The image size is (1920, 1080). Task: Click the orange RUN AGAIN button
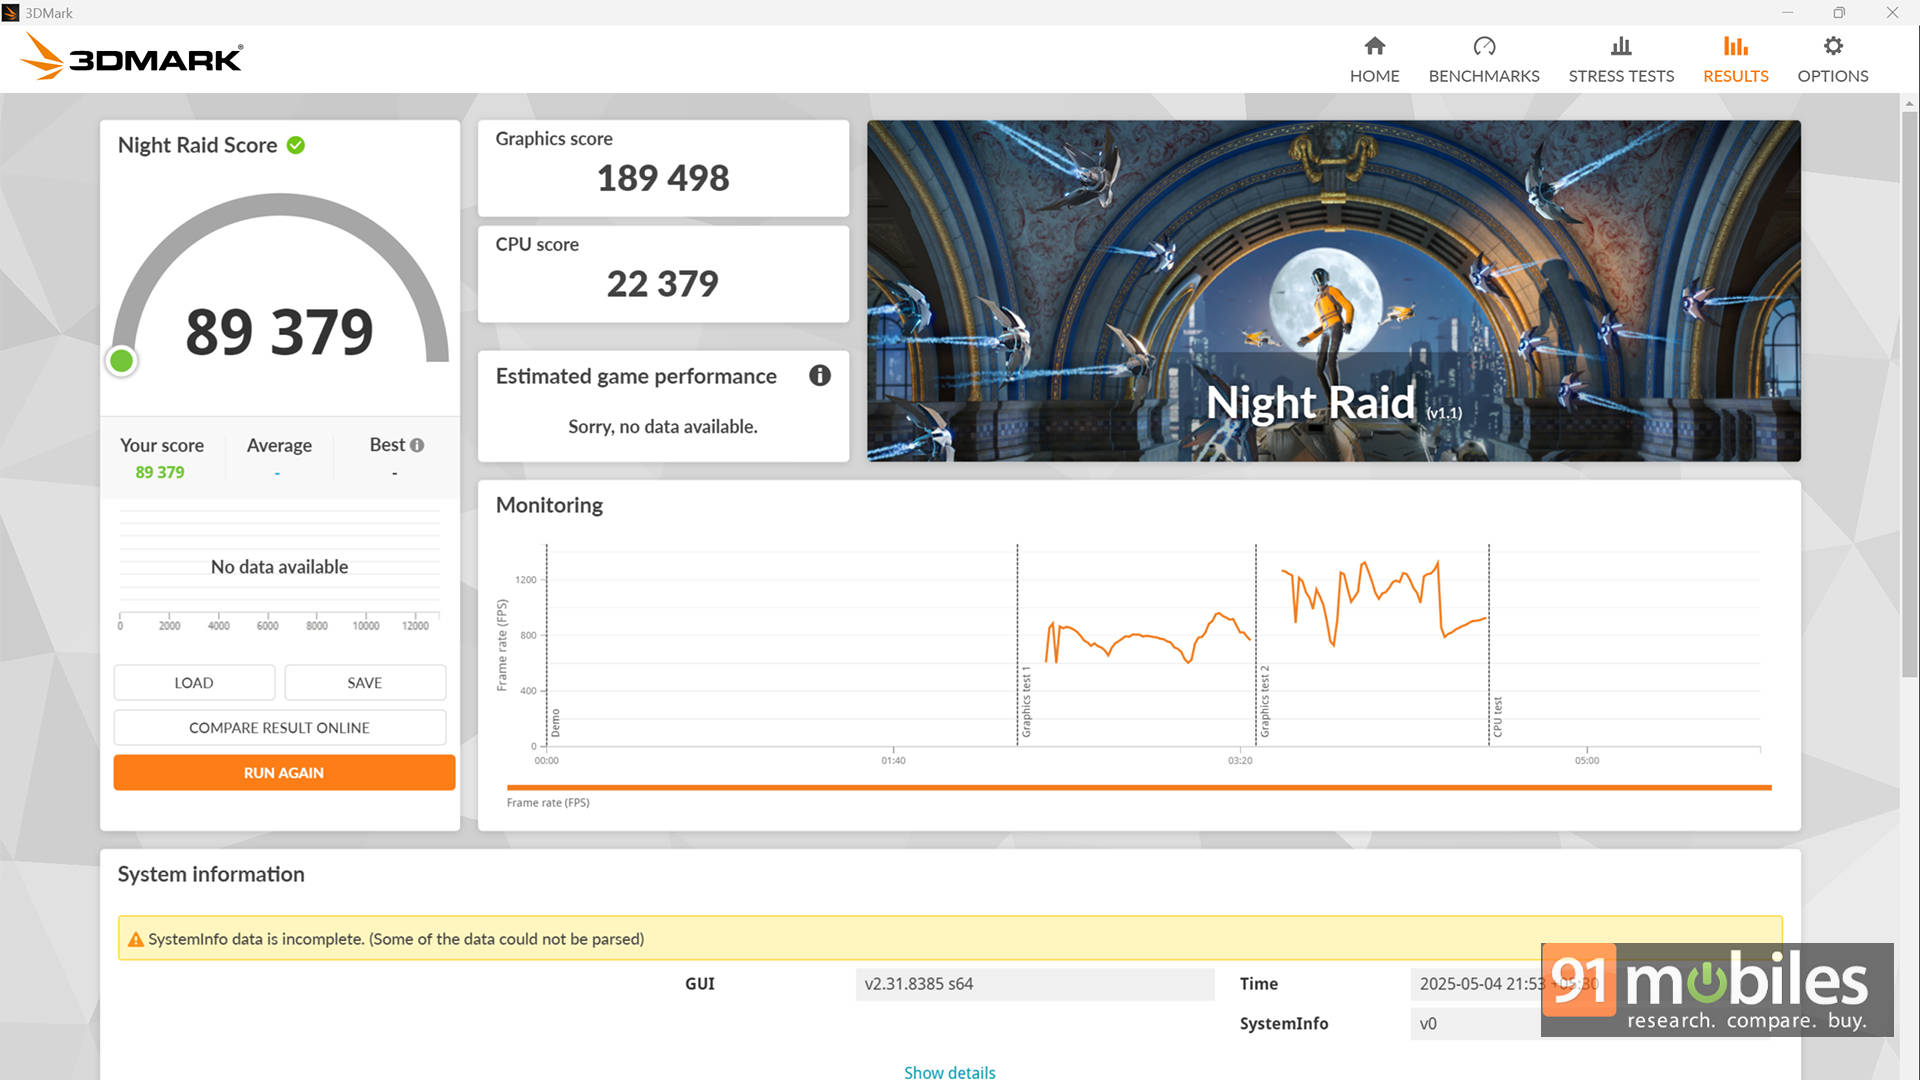[284, 772]
